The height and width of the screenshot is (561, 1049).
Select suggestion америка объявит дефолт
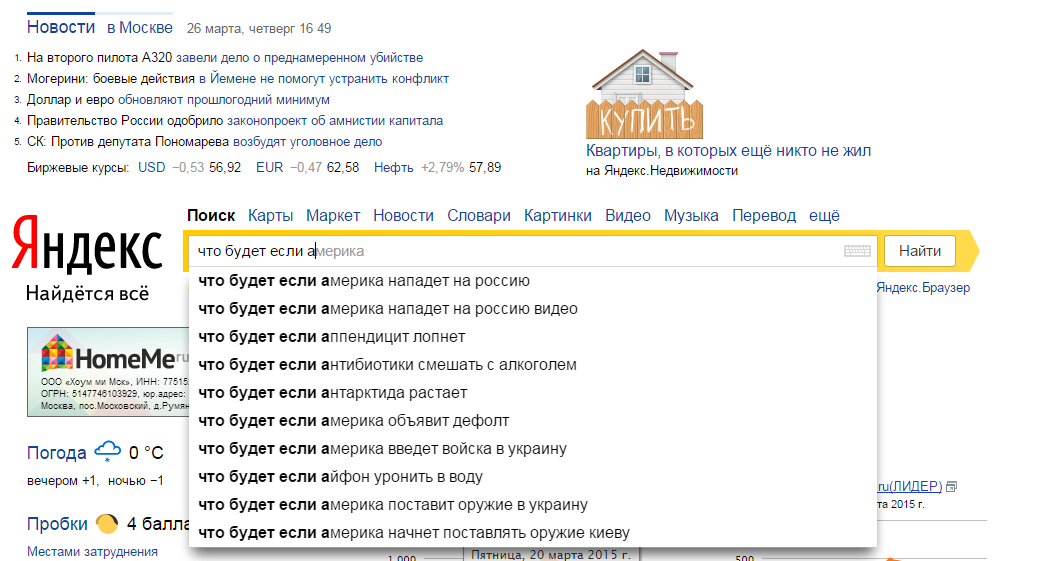click(x=533, y=421)
